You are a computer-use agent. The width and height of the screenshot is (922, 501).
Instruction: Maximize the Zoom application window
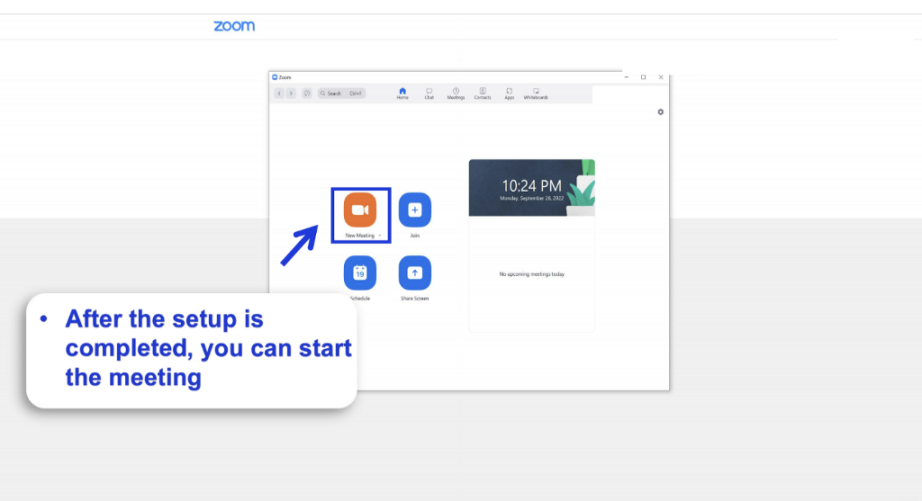click(x=643, y=77)
